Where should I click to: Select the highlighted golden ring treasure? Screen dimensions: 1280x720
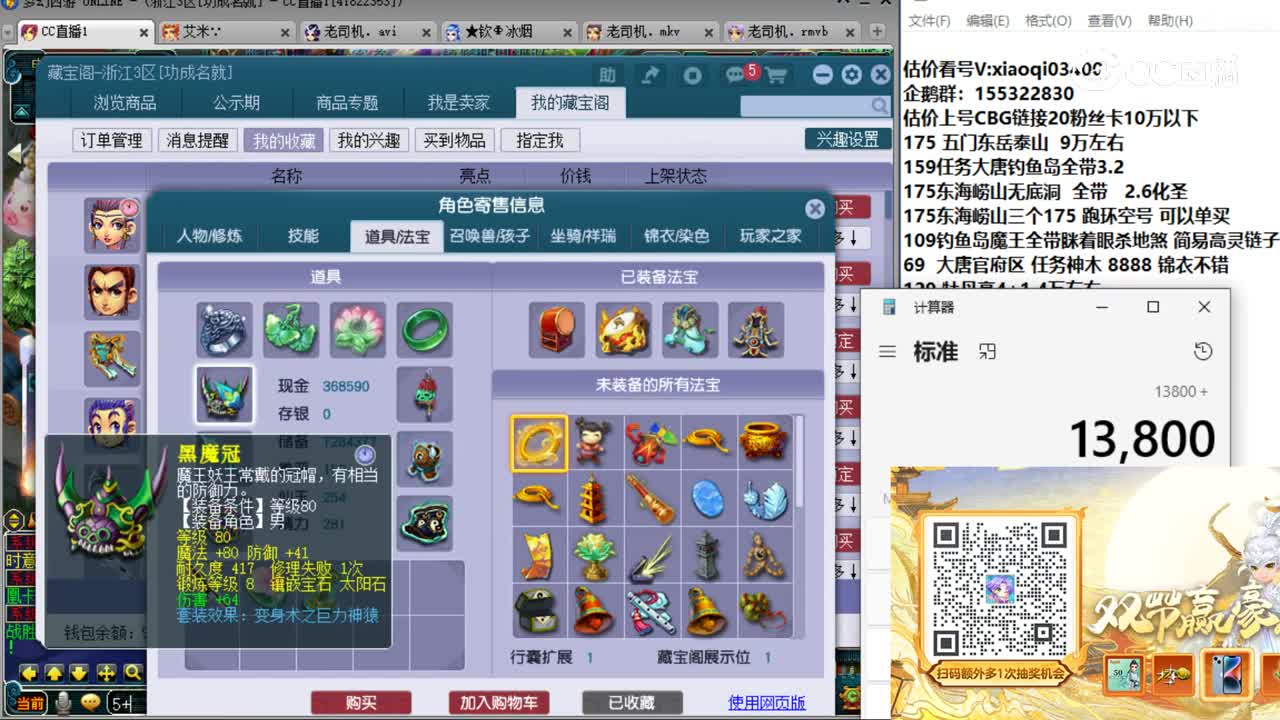(x=539, y=443)
